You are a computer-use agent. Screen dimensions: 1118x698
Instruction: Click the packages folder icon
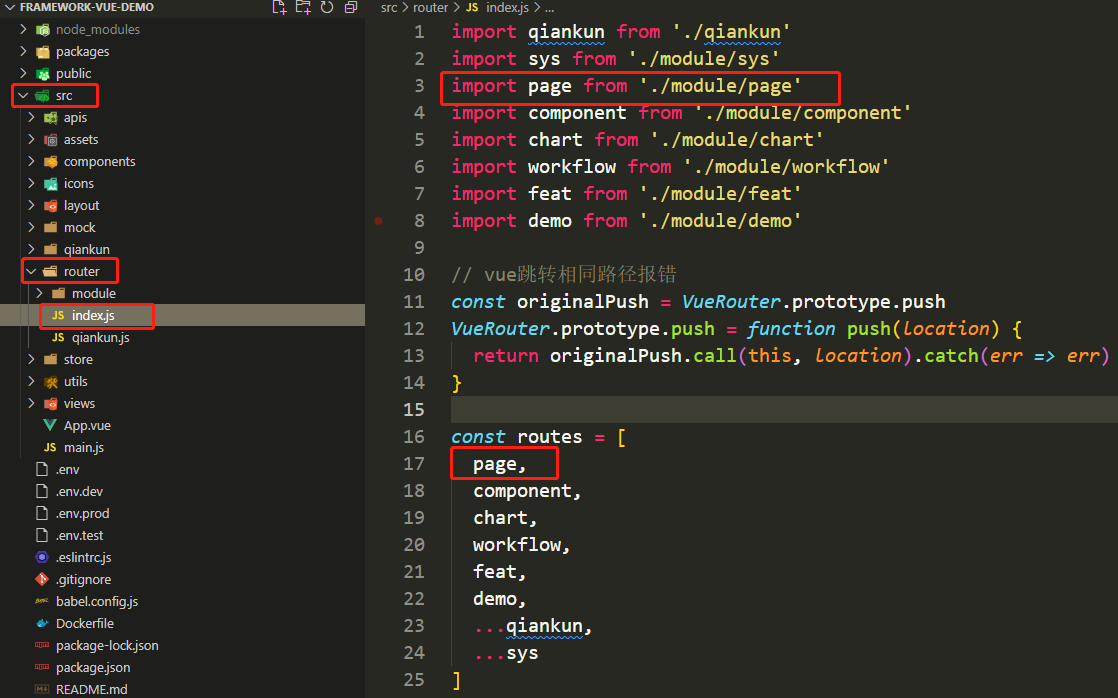[43, 52]
